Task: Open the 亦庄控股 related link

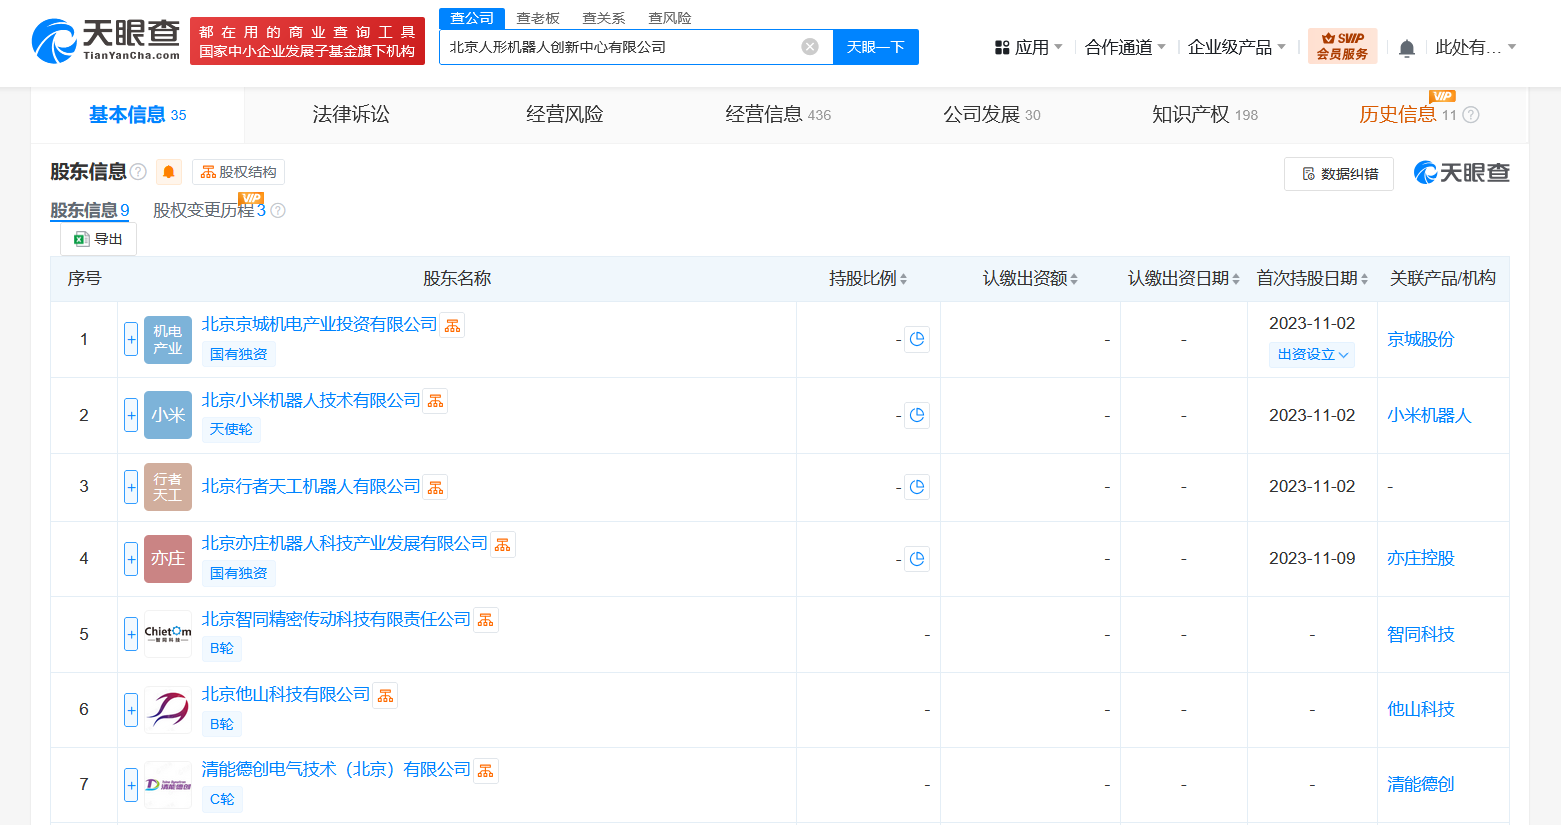Action: pyautogui.click(x=1421, y=559)
